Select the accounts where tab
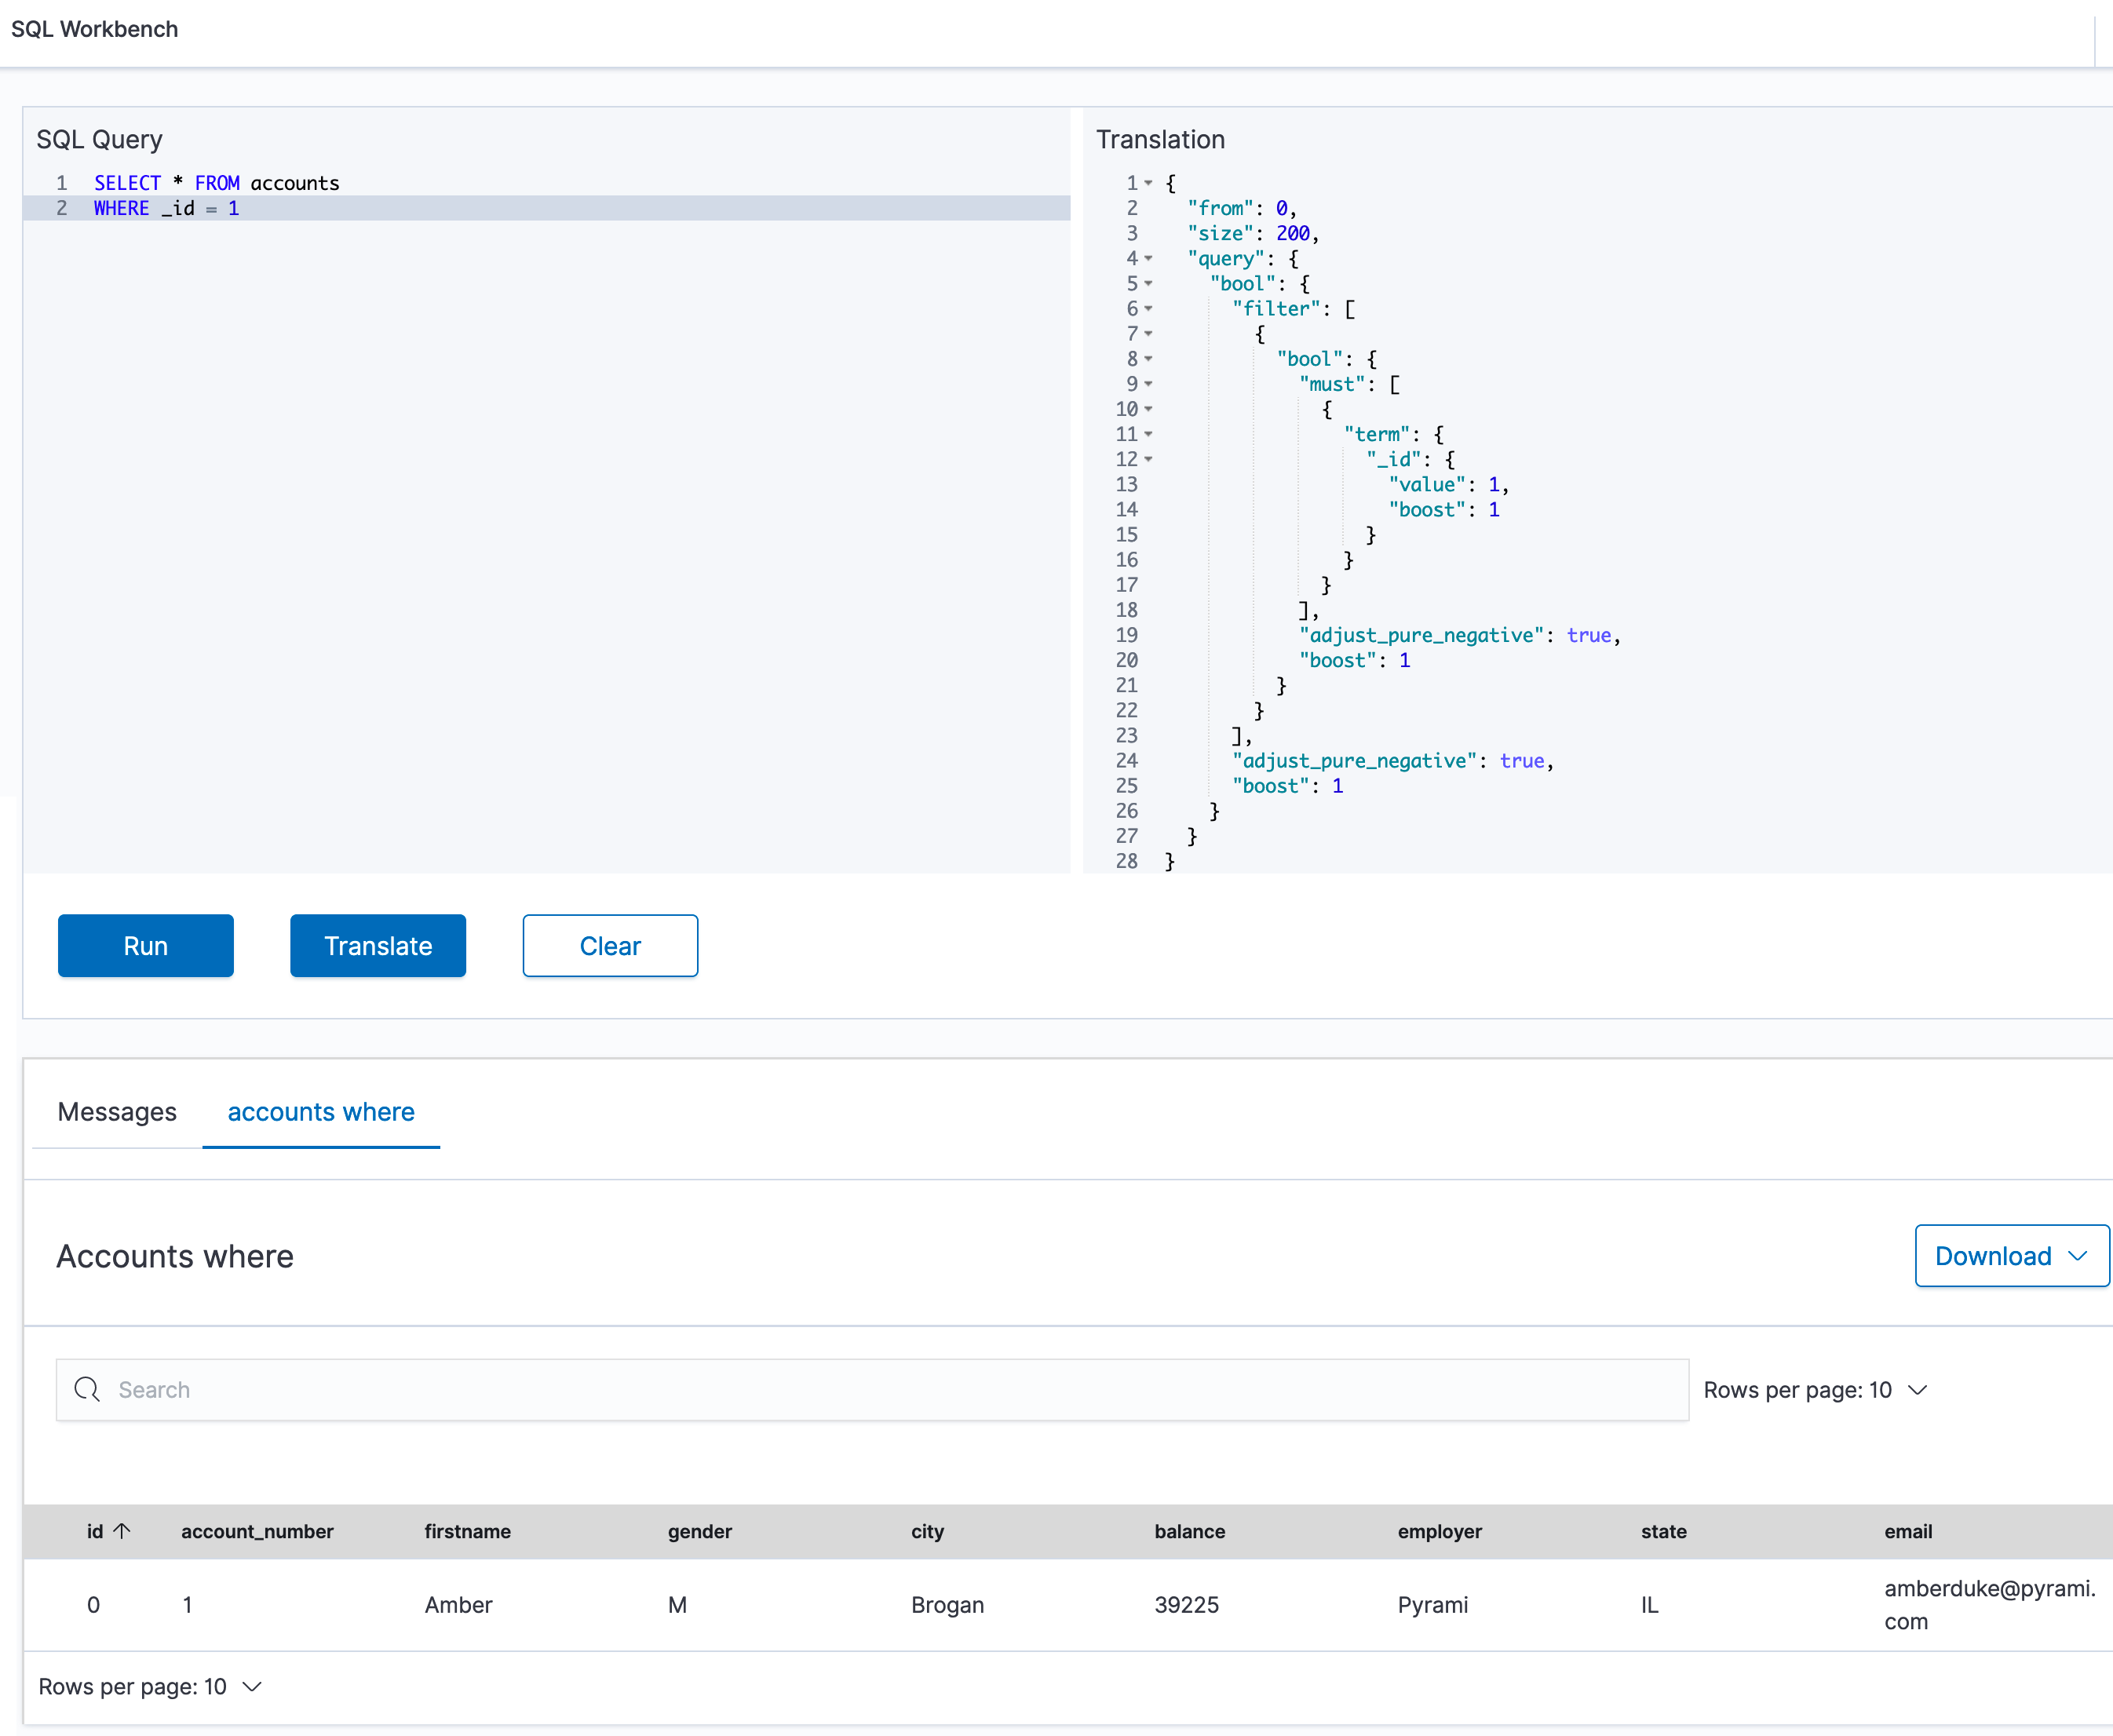This screenshot has height=1736, width=2113. [321, 1112]
